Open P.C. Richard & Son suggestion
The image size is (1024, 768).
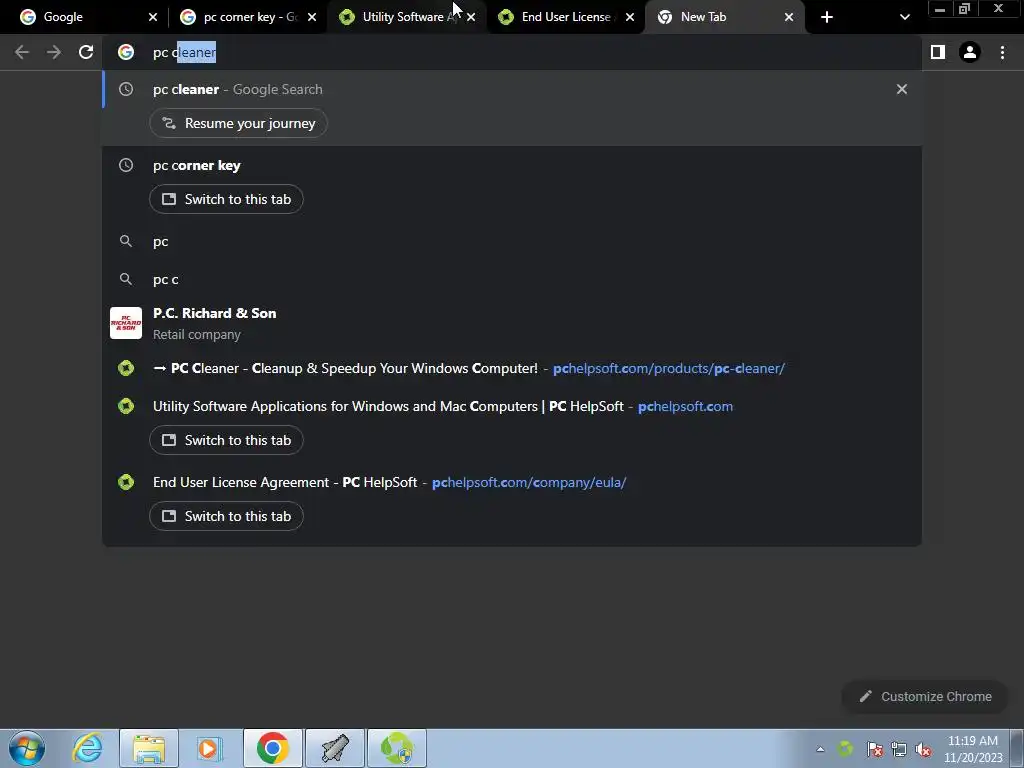click(x=512, y=323)
